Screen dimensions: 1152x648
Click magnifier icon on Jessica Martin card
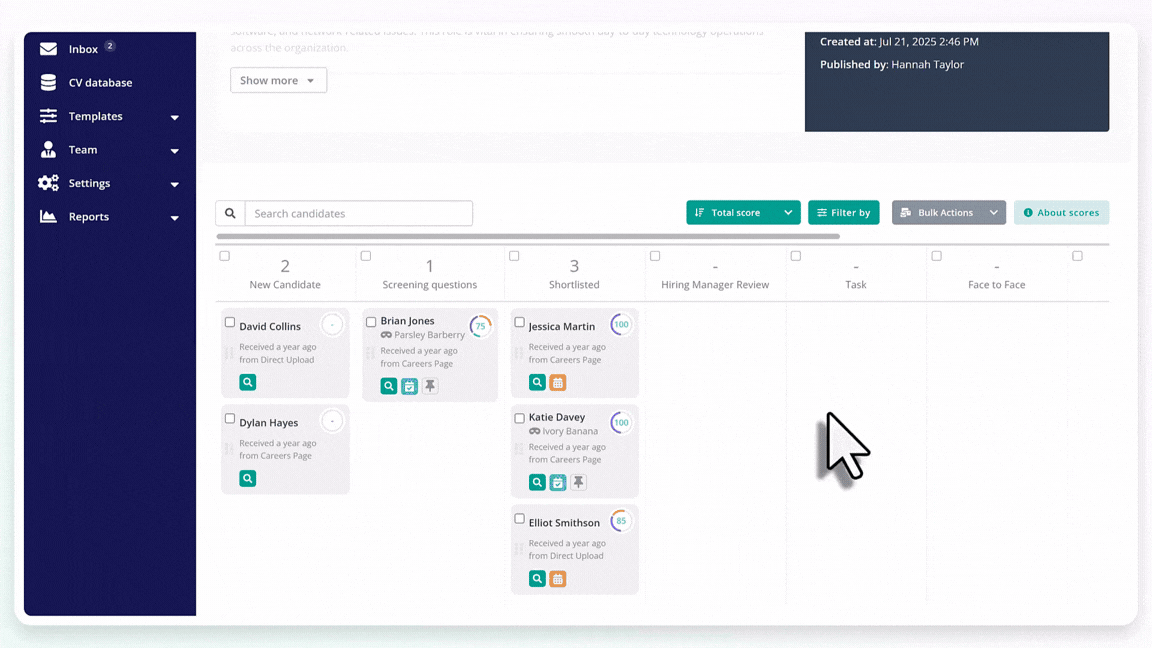pos(537,382)
